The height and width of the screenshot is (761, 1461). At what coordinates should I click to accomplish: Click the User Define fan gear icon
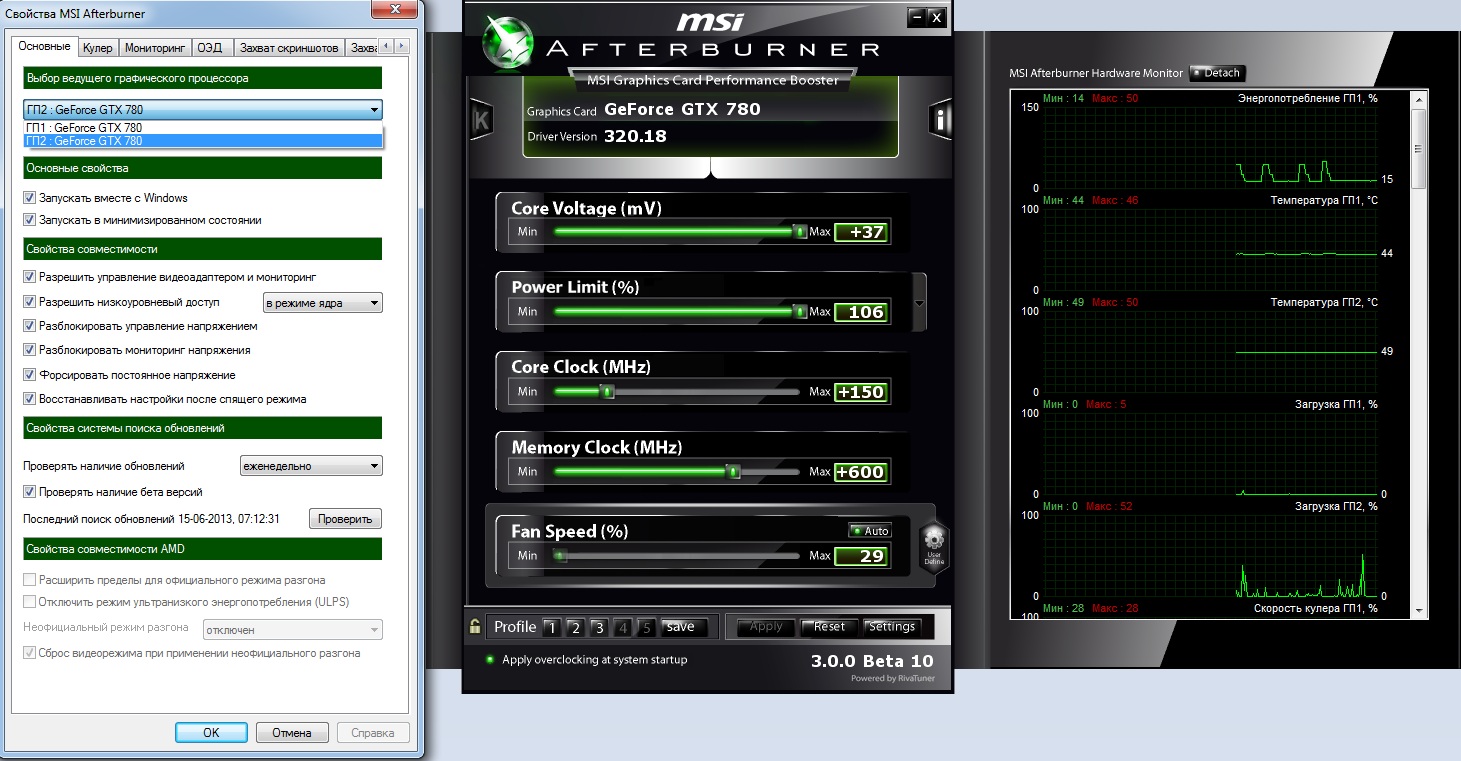(x=933, y=546)
